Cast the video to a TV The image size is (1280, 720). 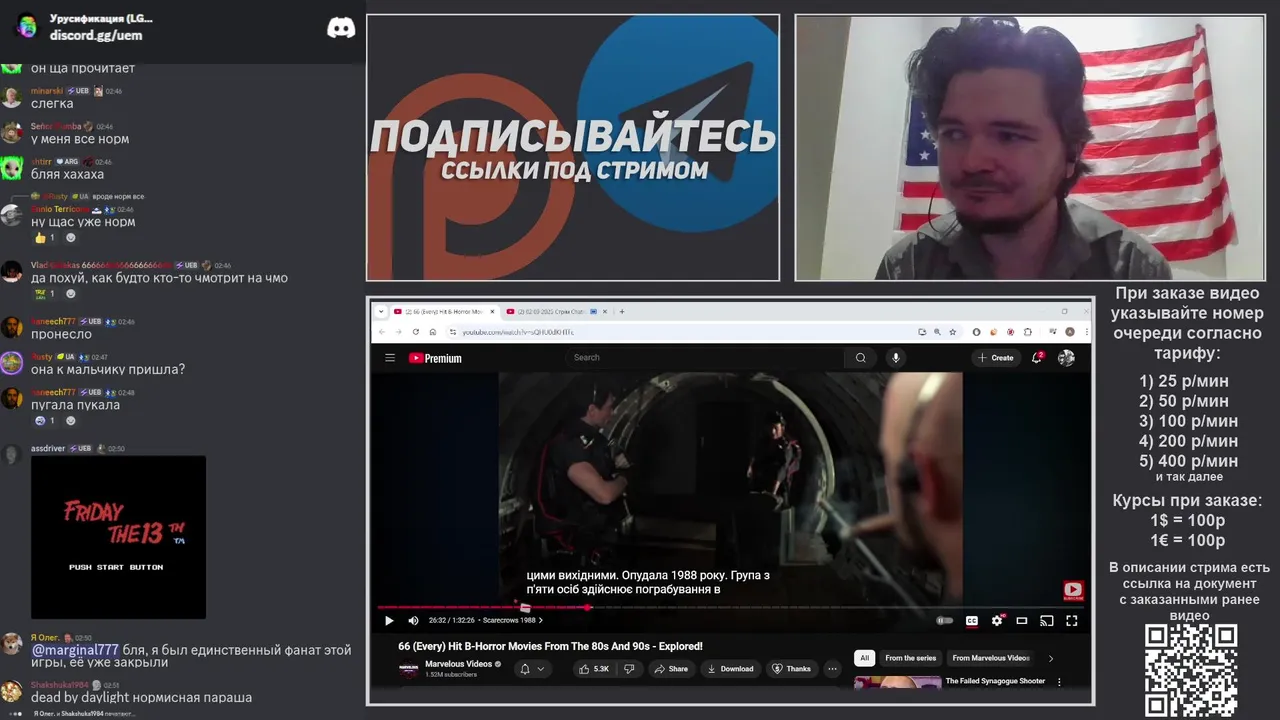click(x=1047, y=621)
